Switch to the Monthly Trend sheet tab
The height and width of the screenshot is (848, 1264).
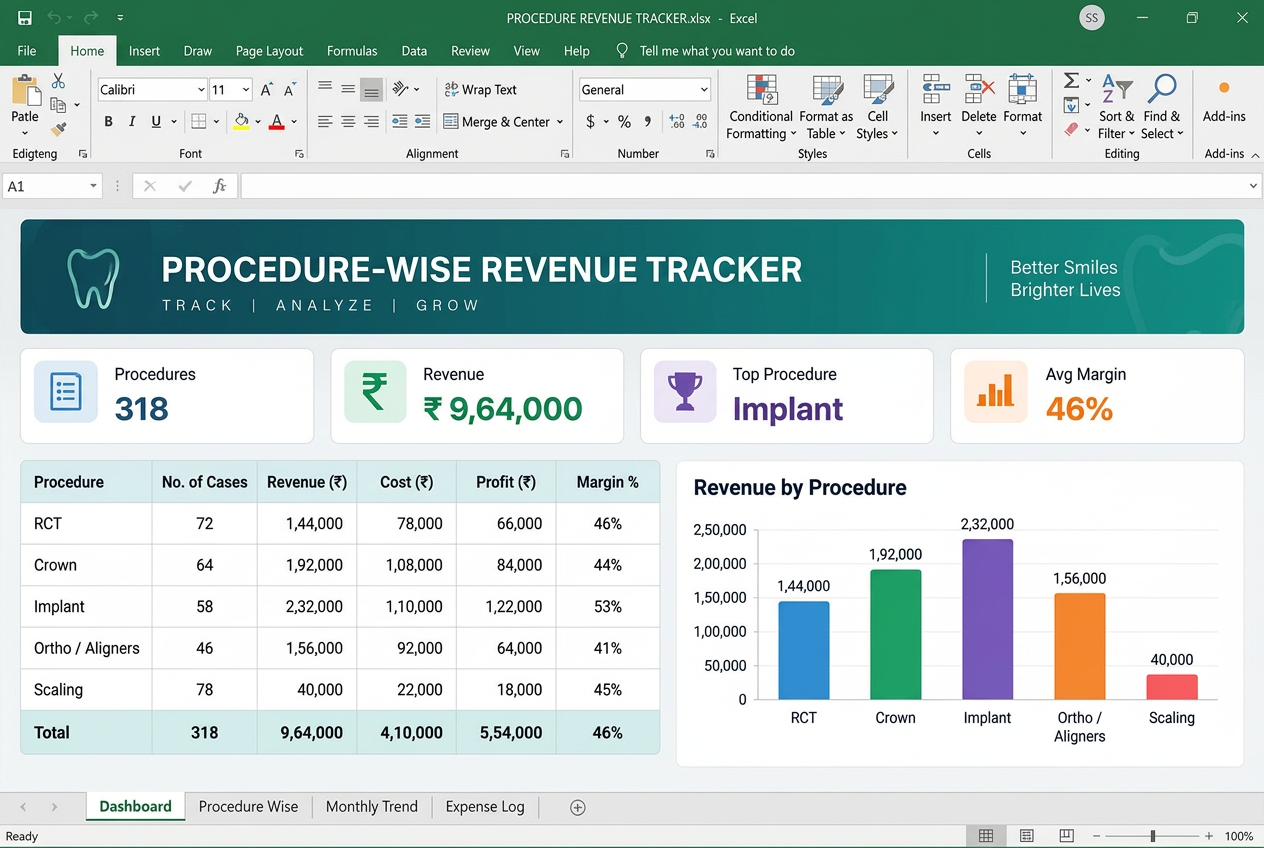click(372, 807)
